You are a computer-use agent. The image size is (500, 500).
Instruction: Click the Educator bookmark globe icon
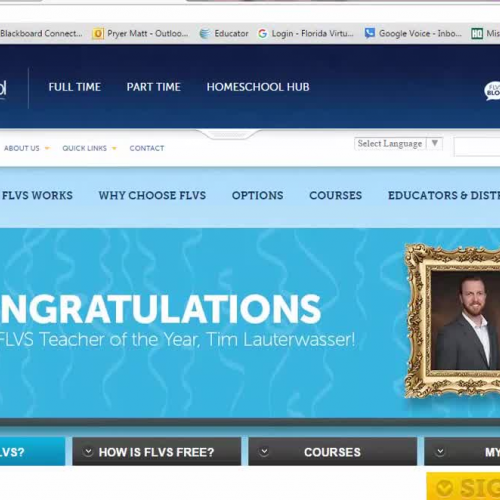click(205, 34)
